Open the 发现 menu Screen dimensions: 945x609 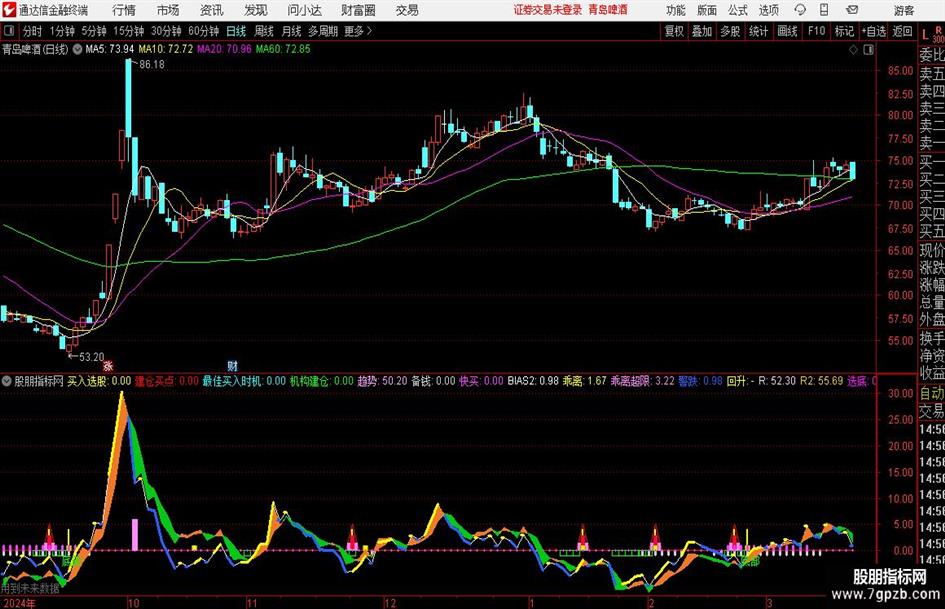click(256, 10)
